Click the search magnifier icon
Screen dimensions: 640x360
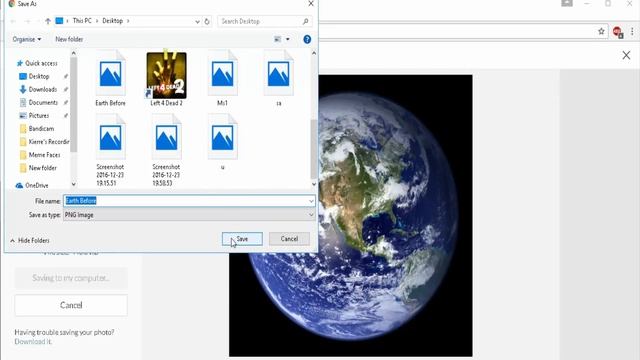tap(305, 21)
